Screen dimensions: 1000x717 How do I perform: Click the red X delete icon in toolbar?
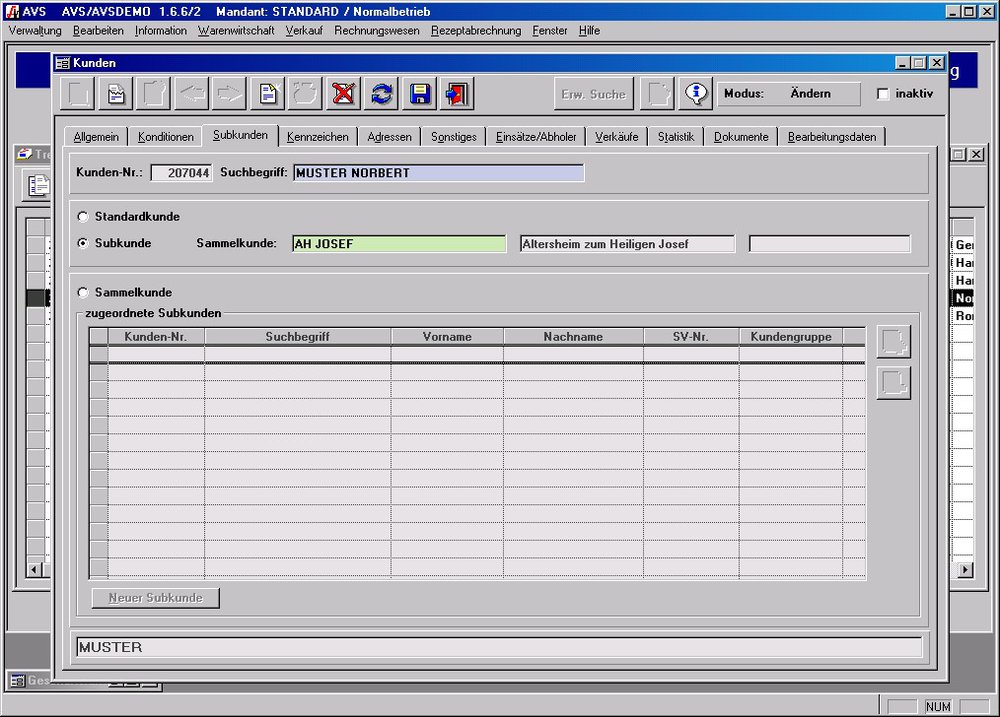[344, 94]
